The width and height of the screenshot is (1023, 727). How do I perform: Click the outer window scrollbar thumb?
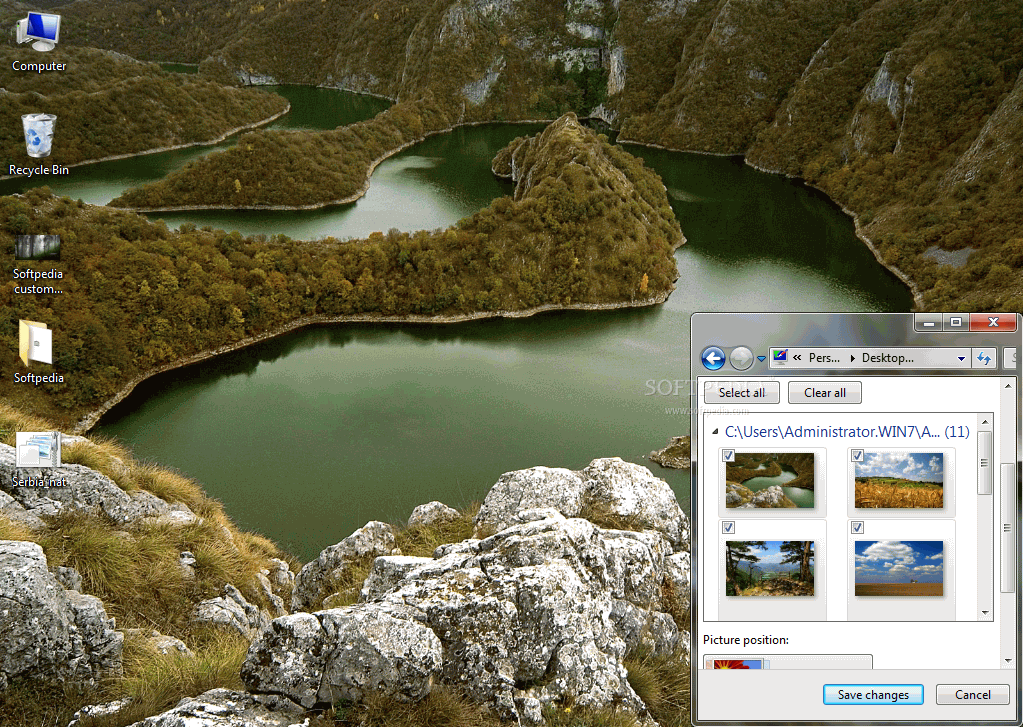1008,527
